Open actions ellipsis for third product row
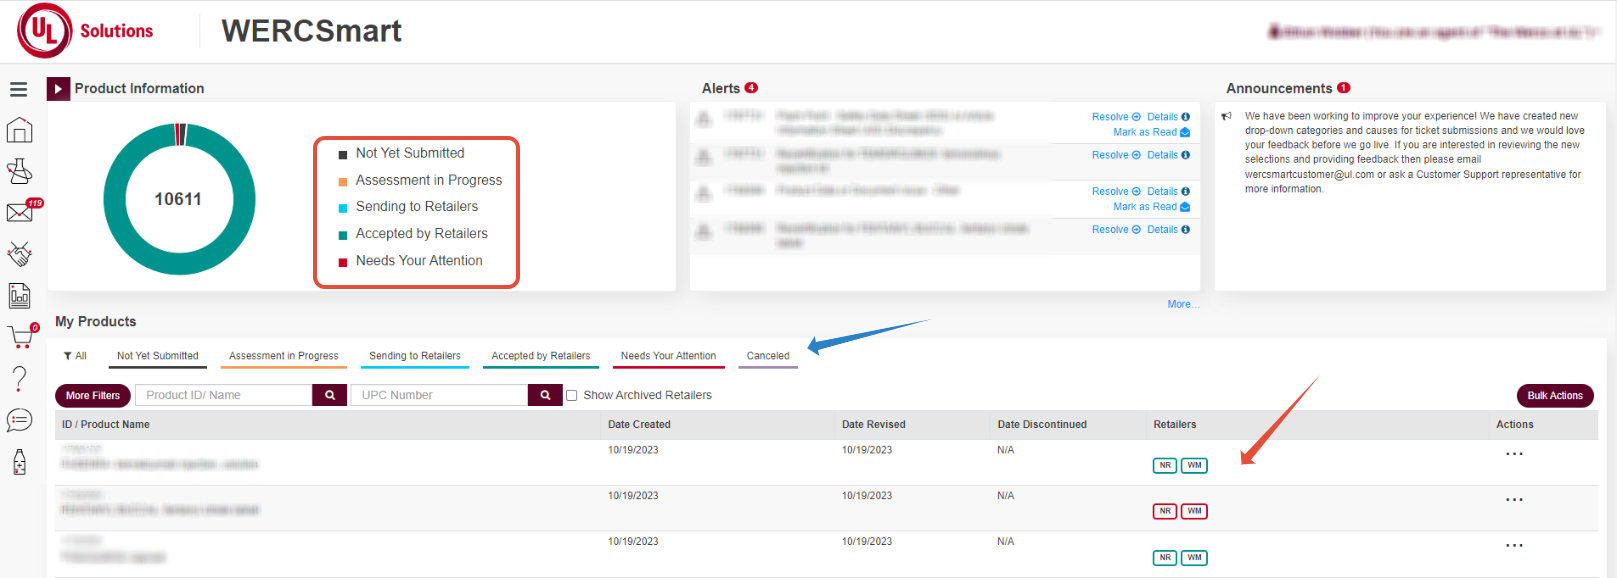The image size is (1617, 578). (x=1514, y=545)
